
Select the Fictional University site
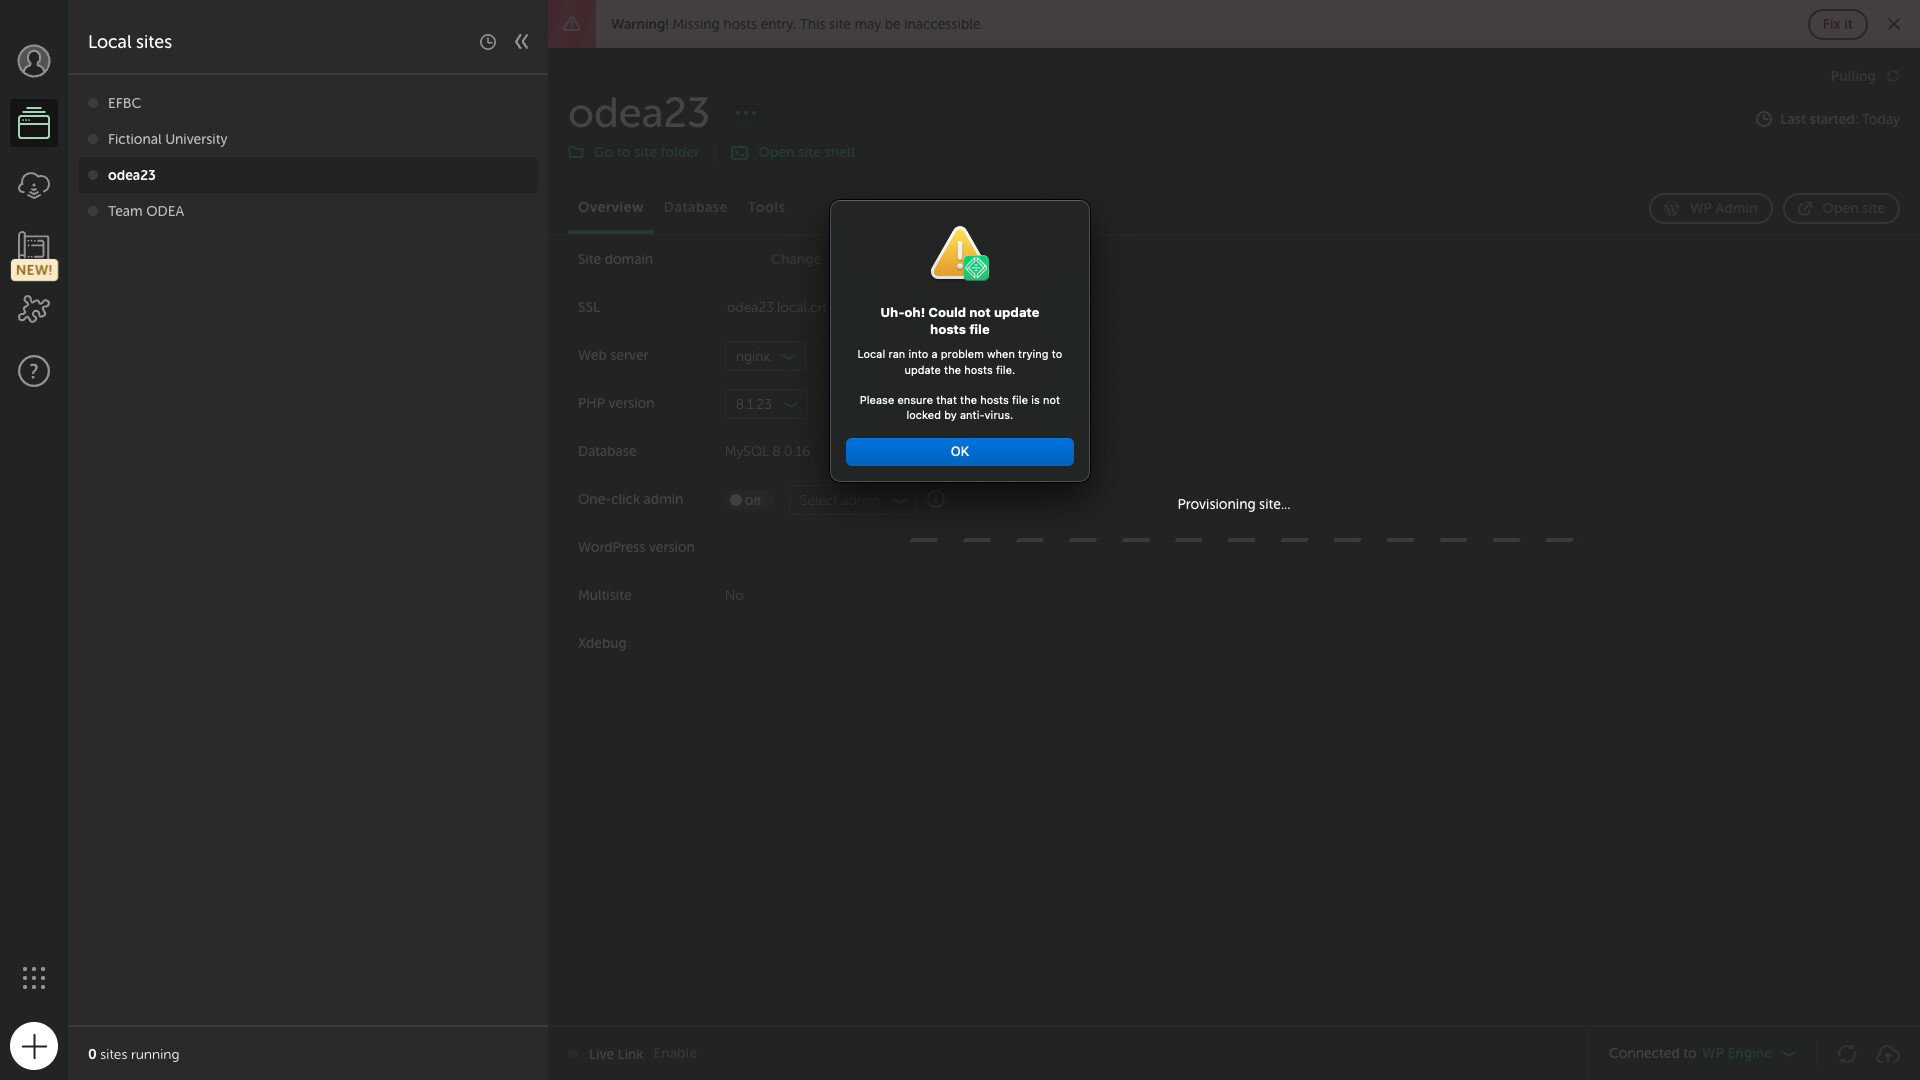[x=168, y=139]
